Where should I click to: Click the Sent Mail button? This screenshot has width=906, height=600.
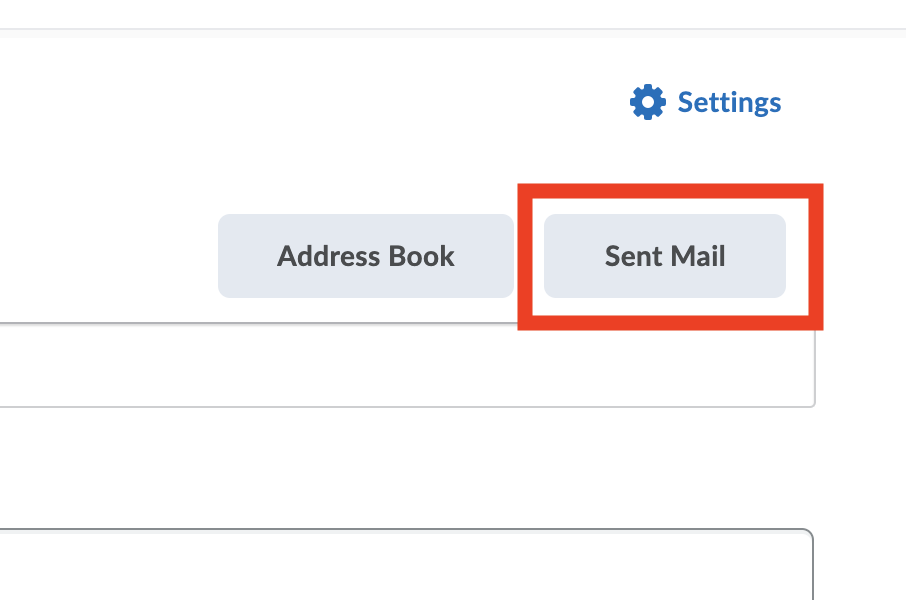(665, 256)
